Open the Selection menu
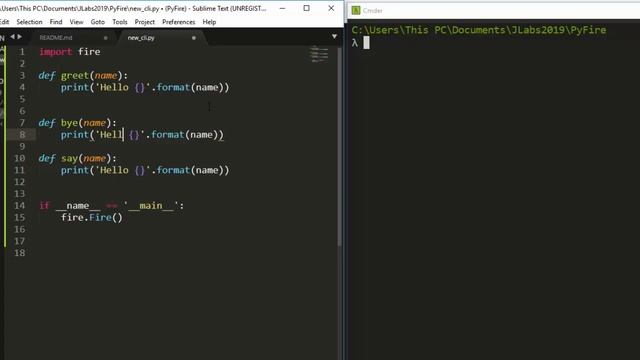This screenshot has height=360, width=640. [x=29, y=22]
